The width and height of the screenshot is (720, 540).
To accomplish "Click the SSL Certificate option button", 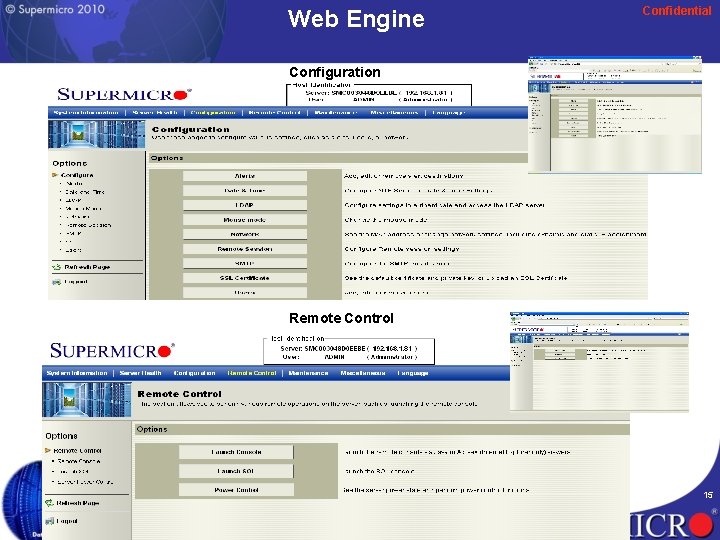I will tap(245, 278).
